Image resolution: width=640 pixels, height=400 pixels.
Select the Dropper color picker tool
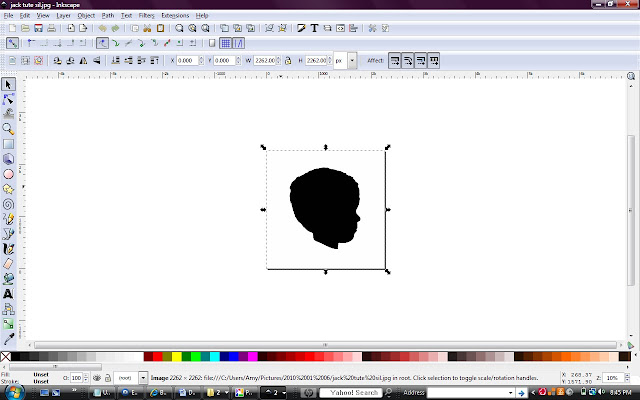(x=8, y=339)
